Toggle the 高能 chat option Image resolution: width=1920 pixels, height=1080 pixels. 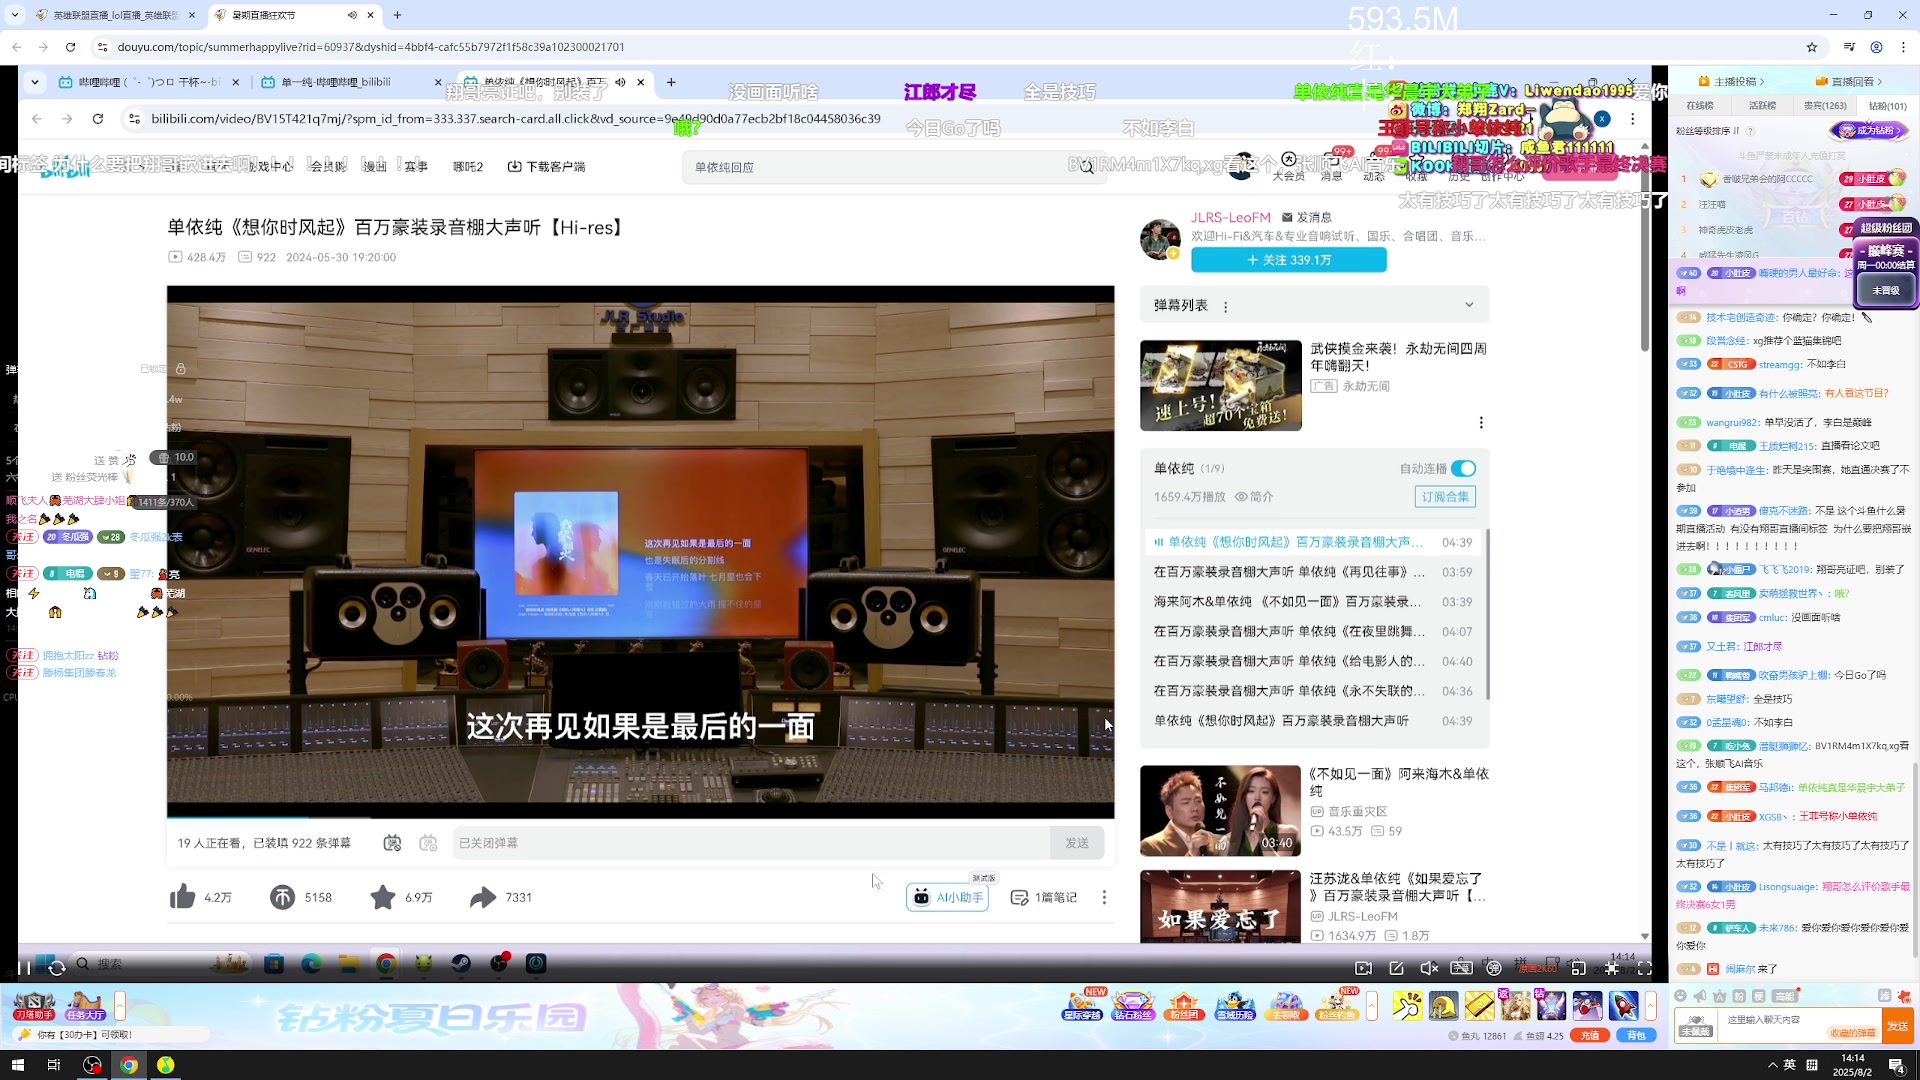[1785, 996]
